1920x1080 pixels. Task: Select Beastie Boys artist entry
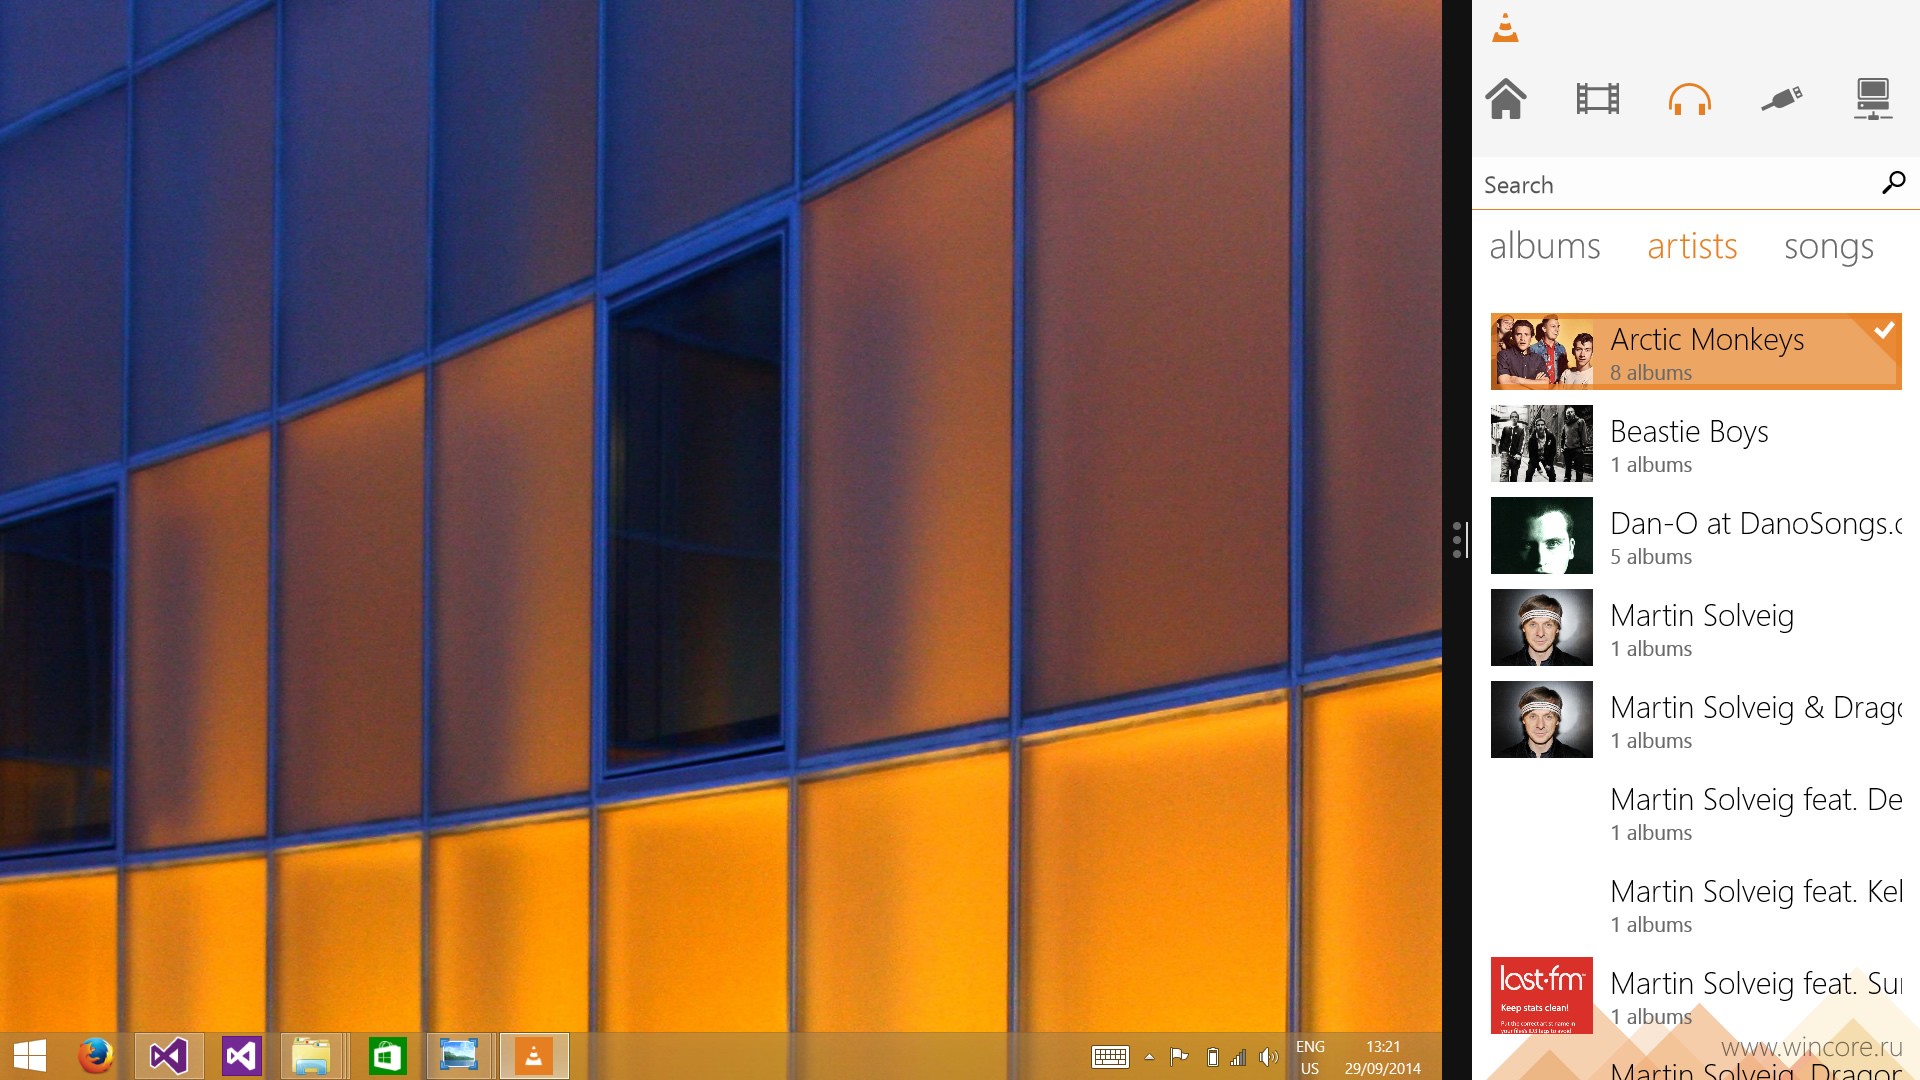coord(1696,444)
